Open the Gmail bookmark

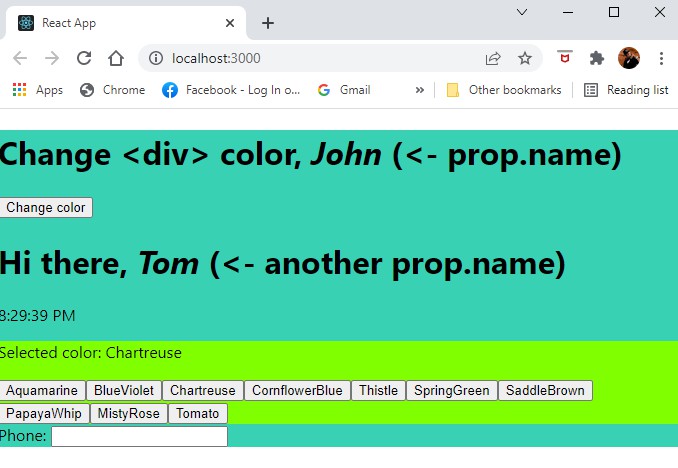coord(344,90)
